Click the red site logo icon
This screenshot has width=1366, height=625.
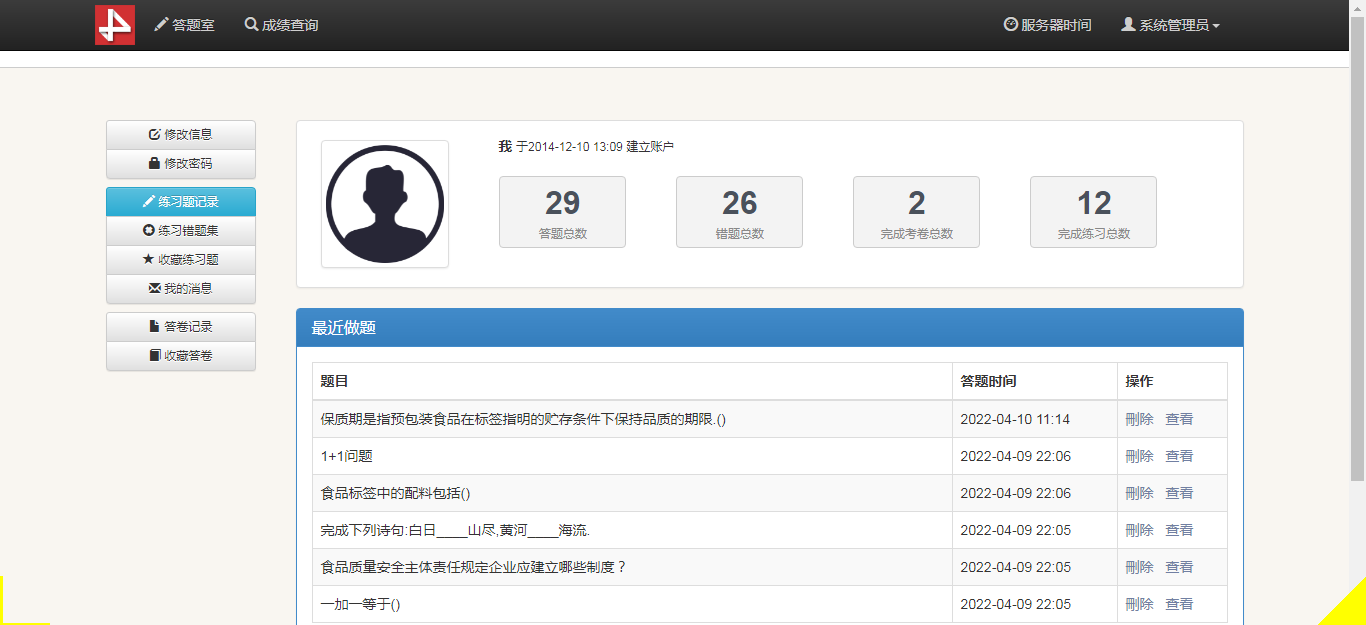115,25
